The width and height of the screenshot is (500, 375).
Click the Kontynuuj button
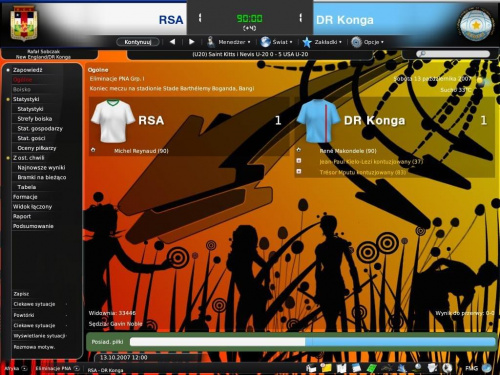(138, 42)
